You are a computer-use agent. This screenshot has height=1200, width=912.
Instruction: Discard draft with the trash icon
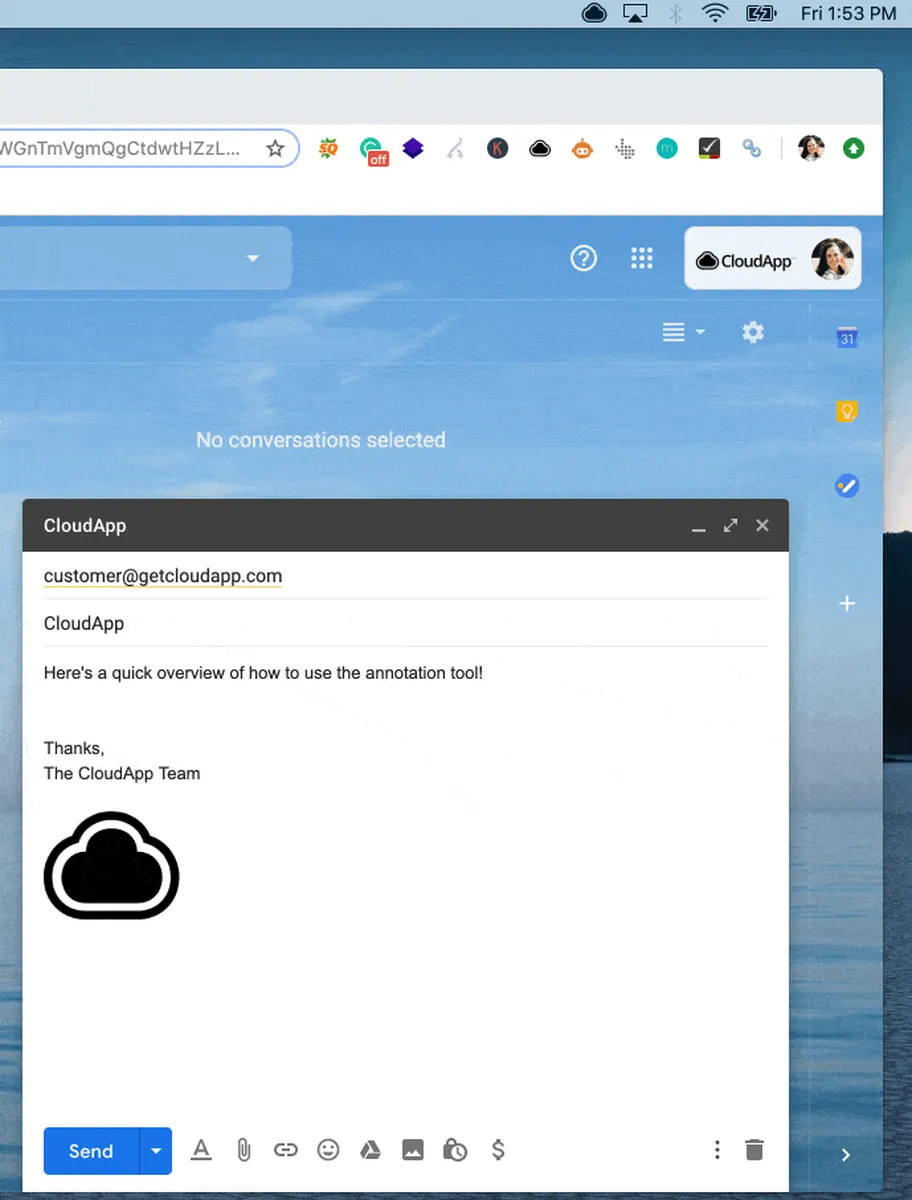click(x=755, y=1150)
